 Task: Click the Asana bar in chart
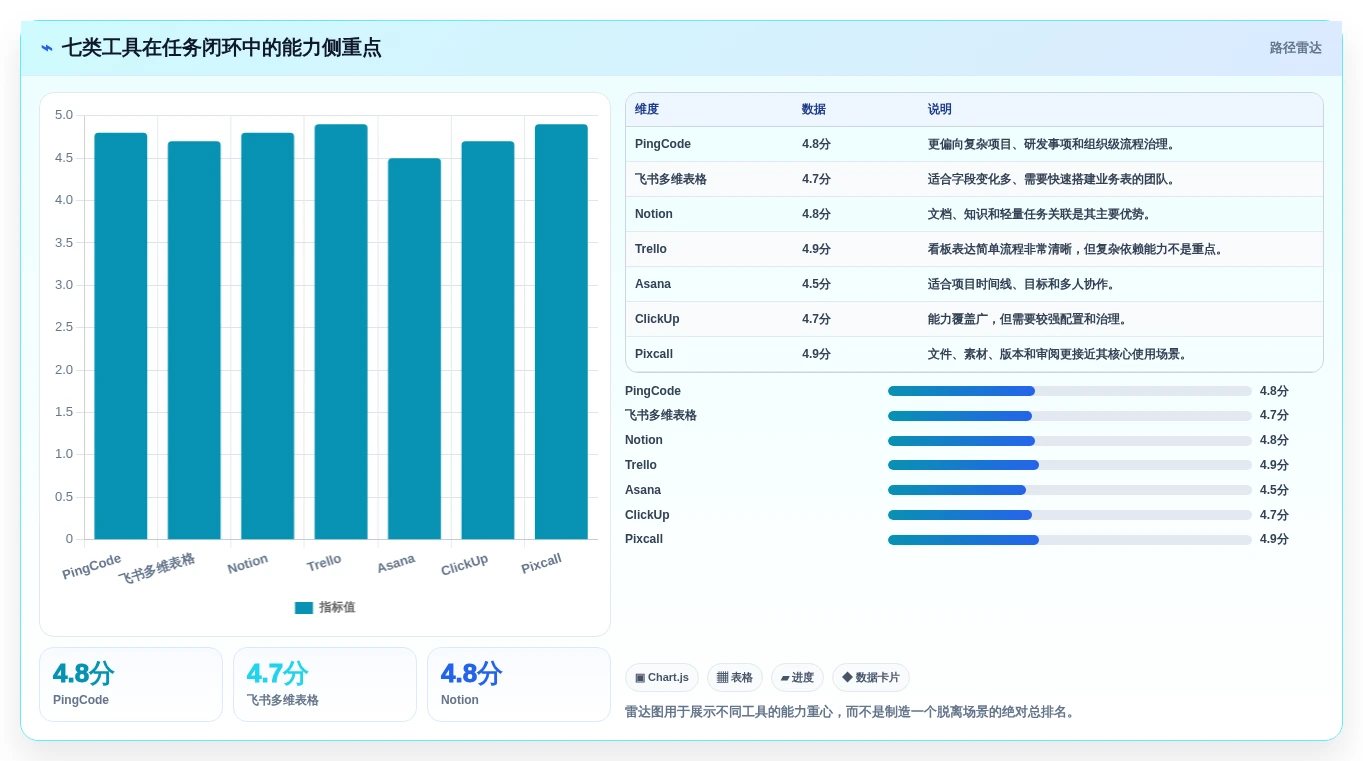pos(414,349)
